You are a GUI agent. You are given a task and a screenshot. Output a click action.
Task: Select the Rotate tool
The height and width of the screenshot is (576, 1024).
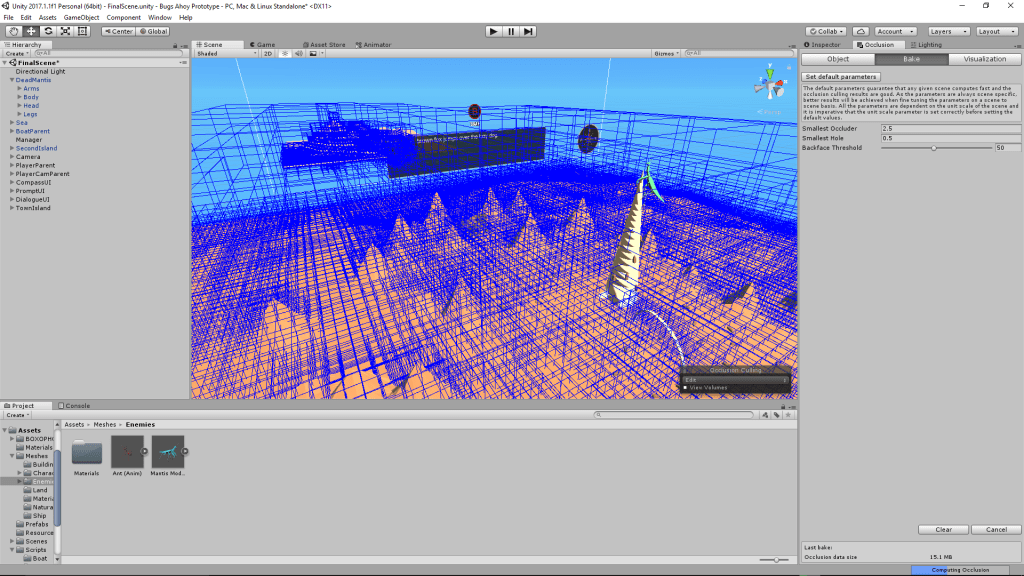point(48,31)
